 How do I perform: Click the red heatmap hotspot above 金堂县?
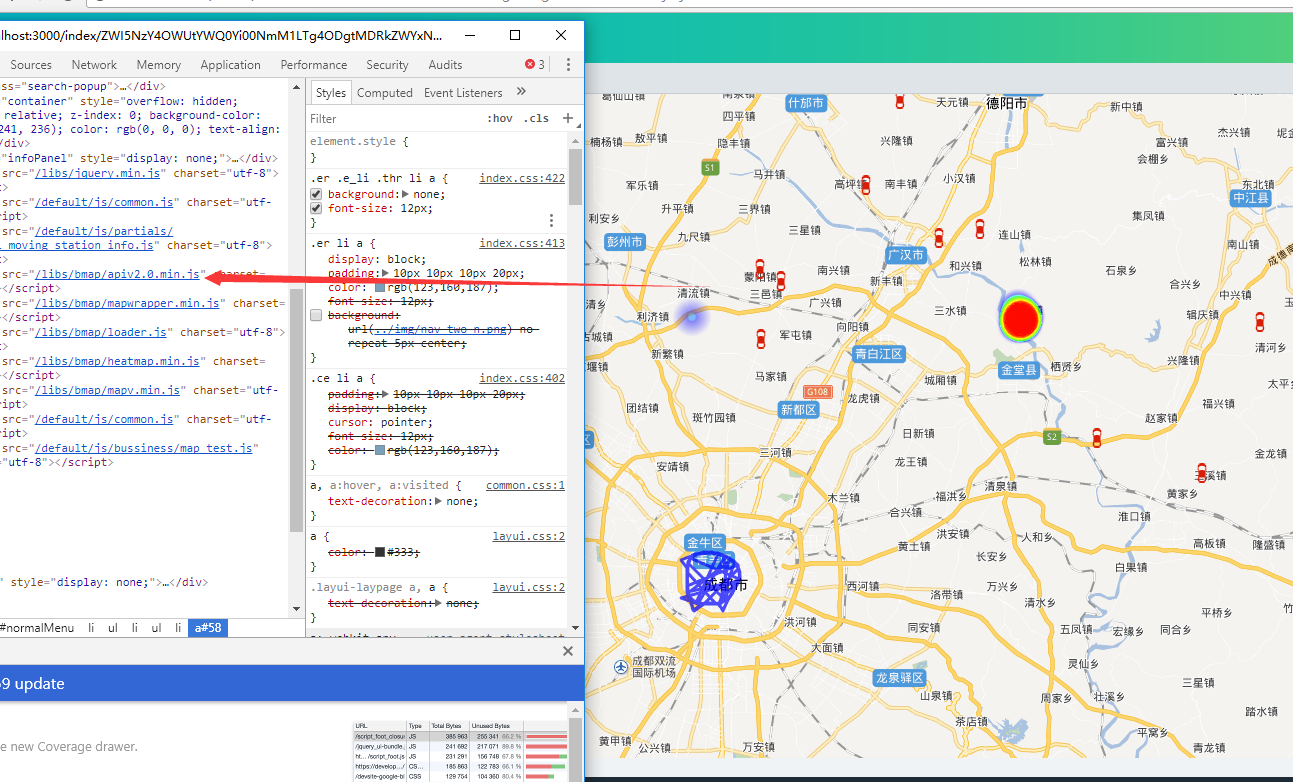click(x=1020, y=318)
